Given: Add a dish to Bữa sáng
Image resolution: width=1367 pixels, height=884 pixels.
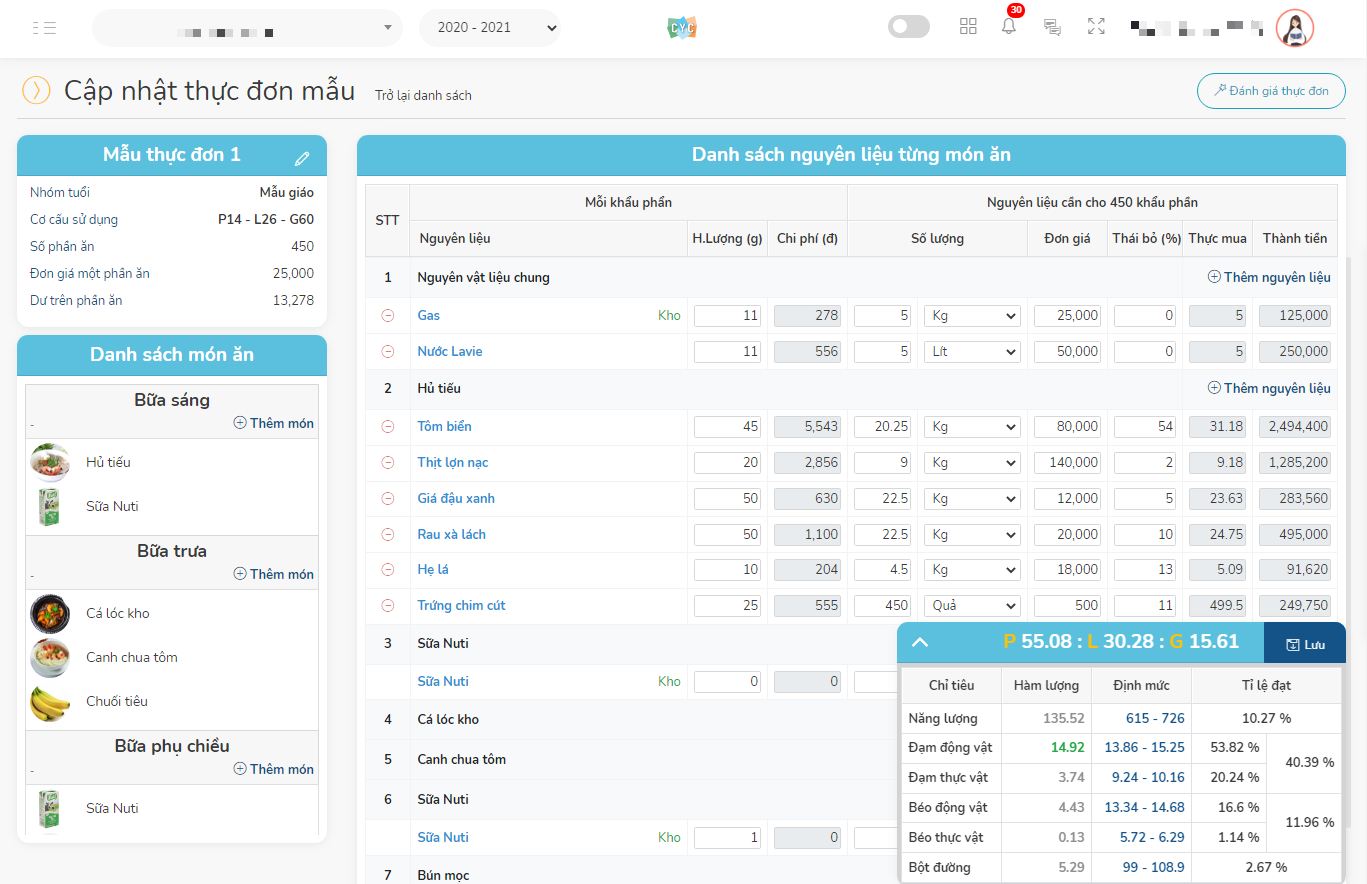Looking at the screenshot, I should click(x=273, y=423).
